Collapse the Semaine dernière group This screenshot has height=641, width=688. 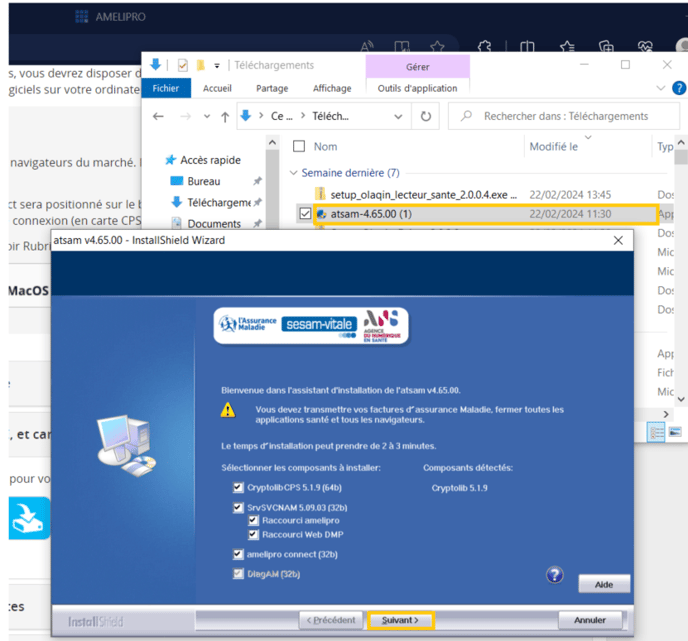click(294, 173)
